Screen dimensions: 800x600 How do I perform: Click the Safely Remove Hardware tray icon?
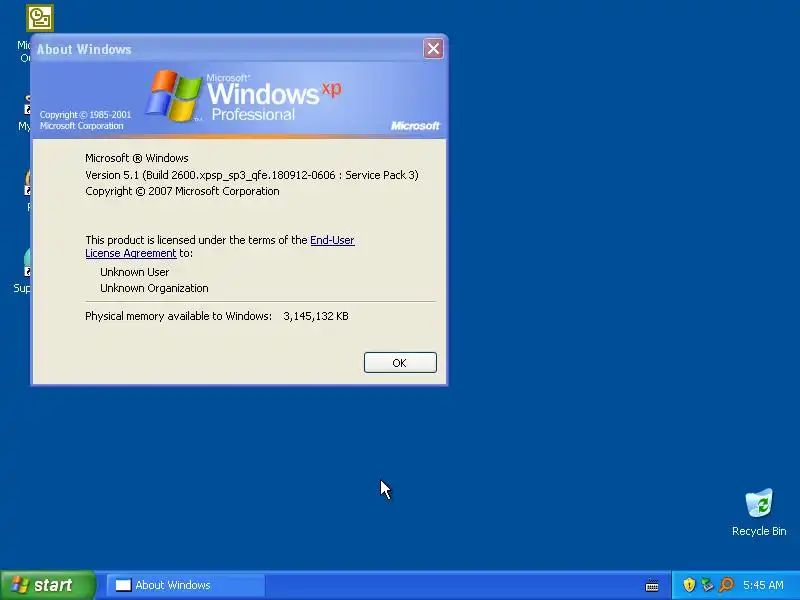click(707, 585)
